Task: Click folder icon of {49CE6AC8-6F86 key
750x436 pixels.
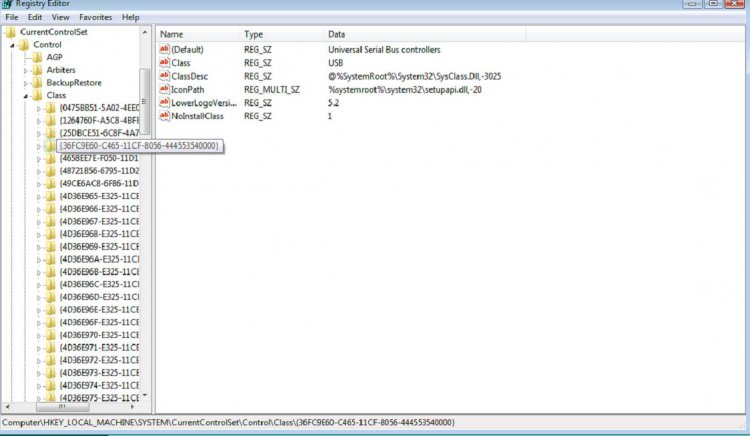Action: tap(51, 184)
